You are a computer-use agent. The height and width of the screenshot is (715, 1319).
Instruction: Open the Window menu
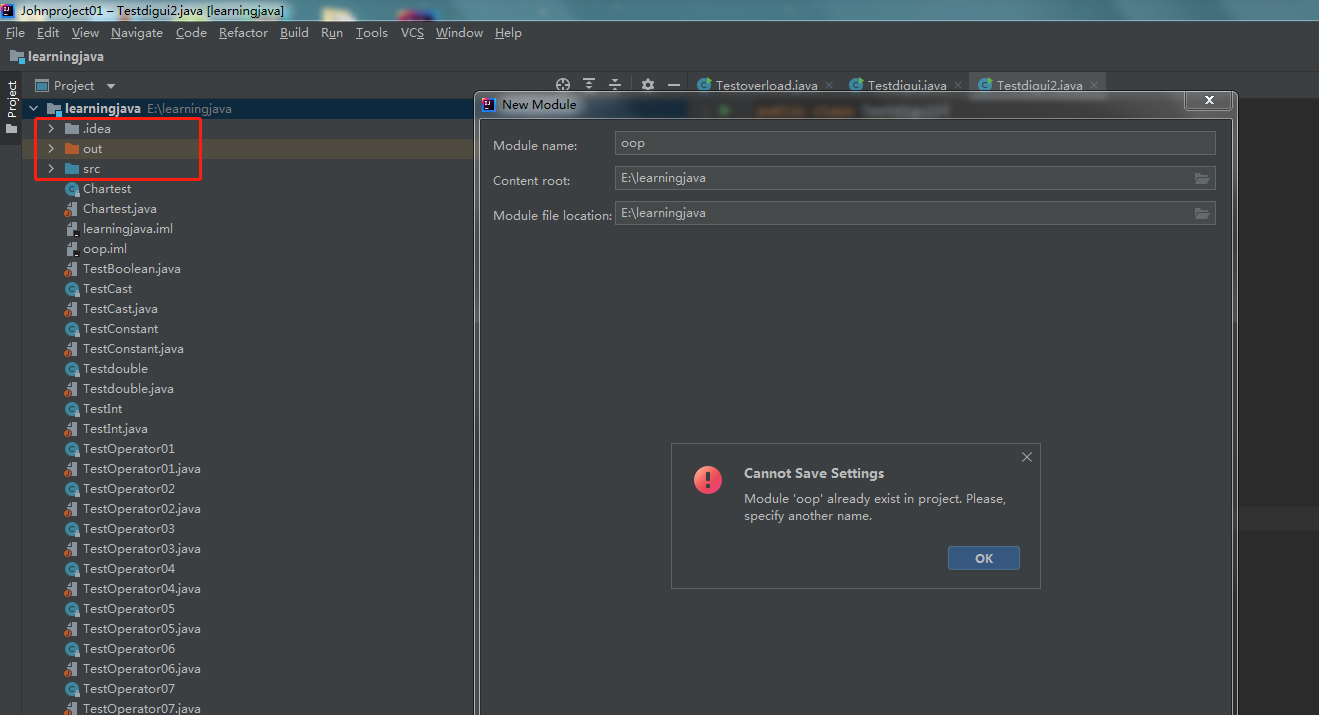pyautogui.click(x=459, y=33)
